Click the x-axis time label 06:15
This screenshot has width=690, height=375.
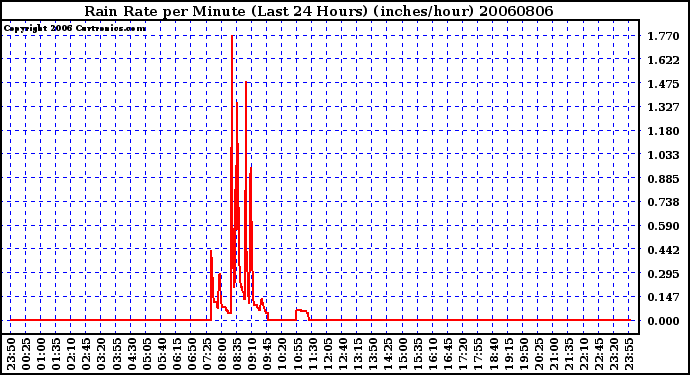coord(177,354)
